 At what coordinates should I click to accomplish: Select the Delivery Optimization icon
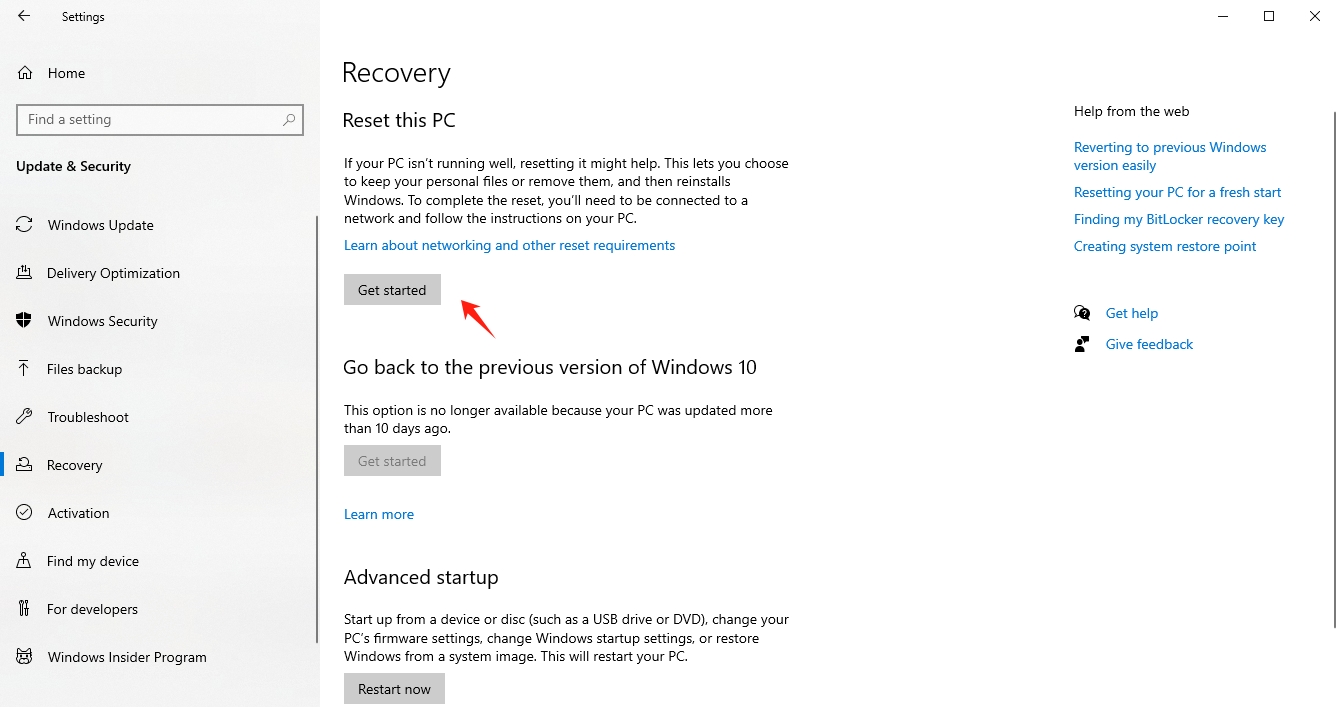click(25, 273)
